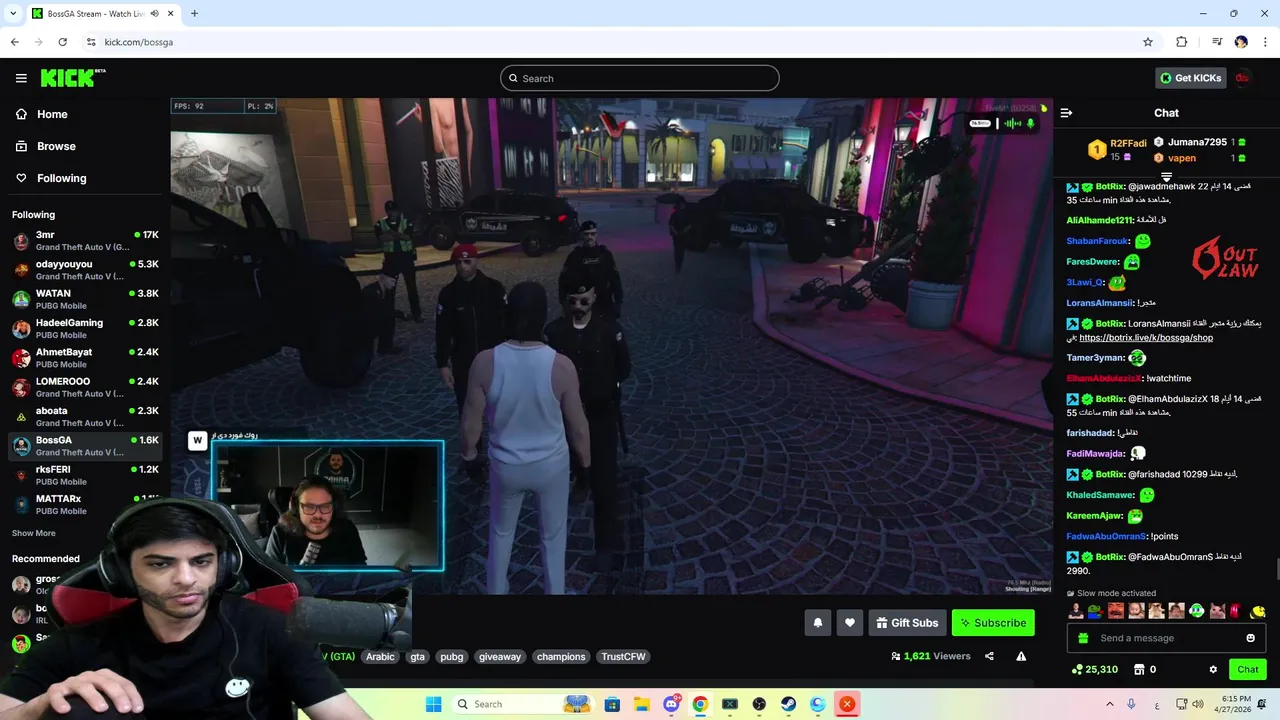Open the emoji picker in chat
The height and width of the screenshot is (720, 1280).
tap(1250, 638)
